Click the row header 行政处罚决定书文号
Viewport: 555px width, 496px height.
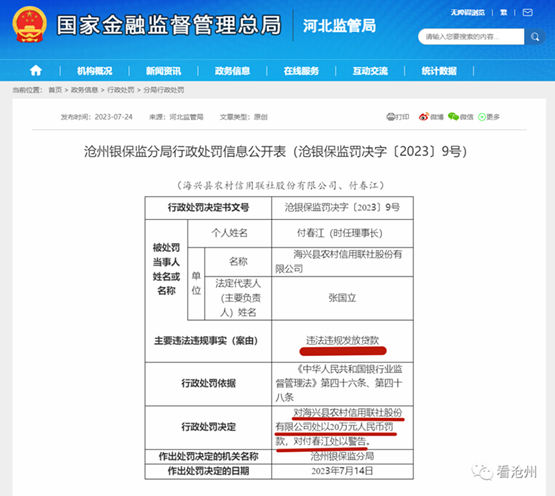coord(208,207)
